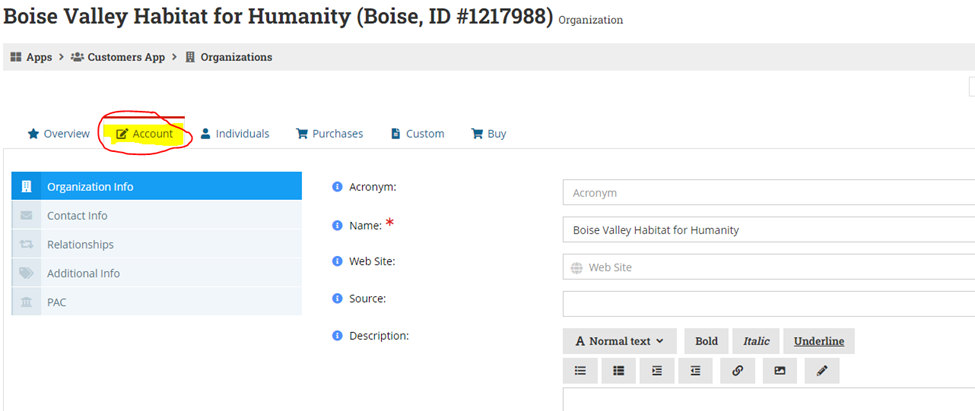Click the Customers App people icon
Image resolution: width=975 pixels, height=411 pixels.
[77, 57]
